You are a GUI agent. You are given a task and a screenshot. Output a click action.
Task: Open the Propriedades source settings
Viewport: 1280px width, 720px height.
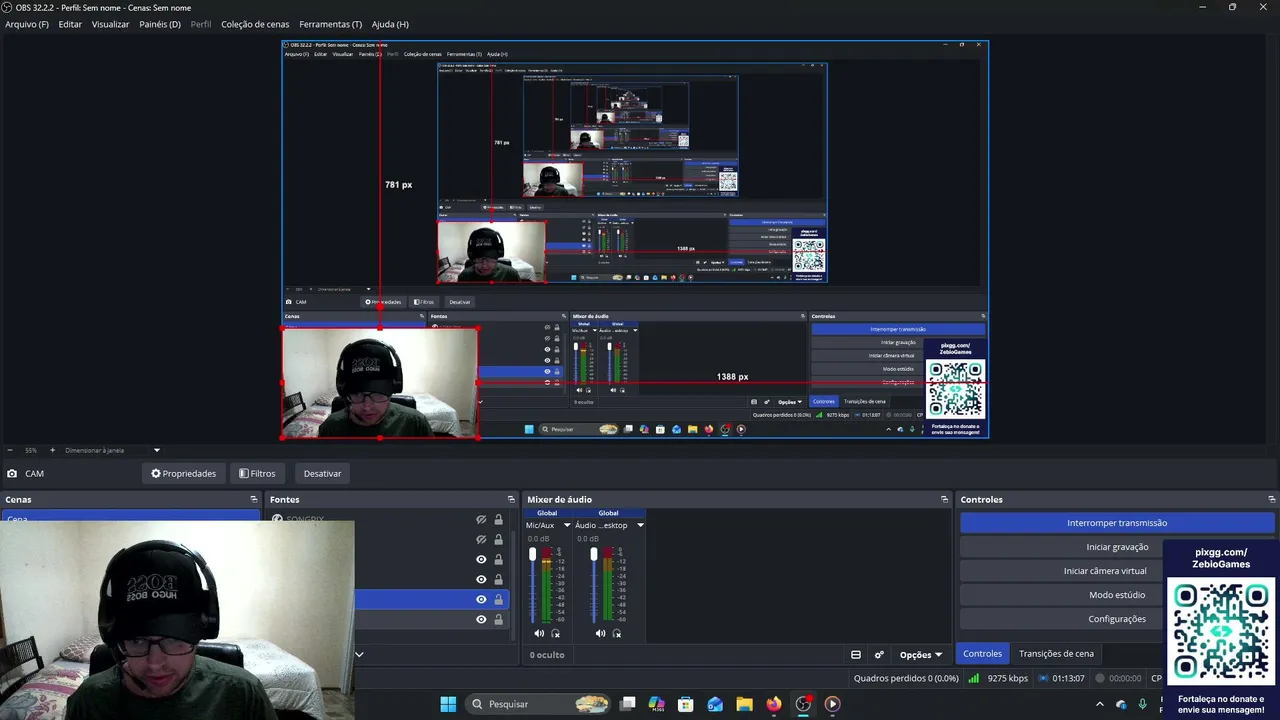184,473
